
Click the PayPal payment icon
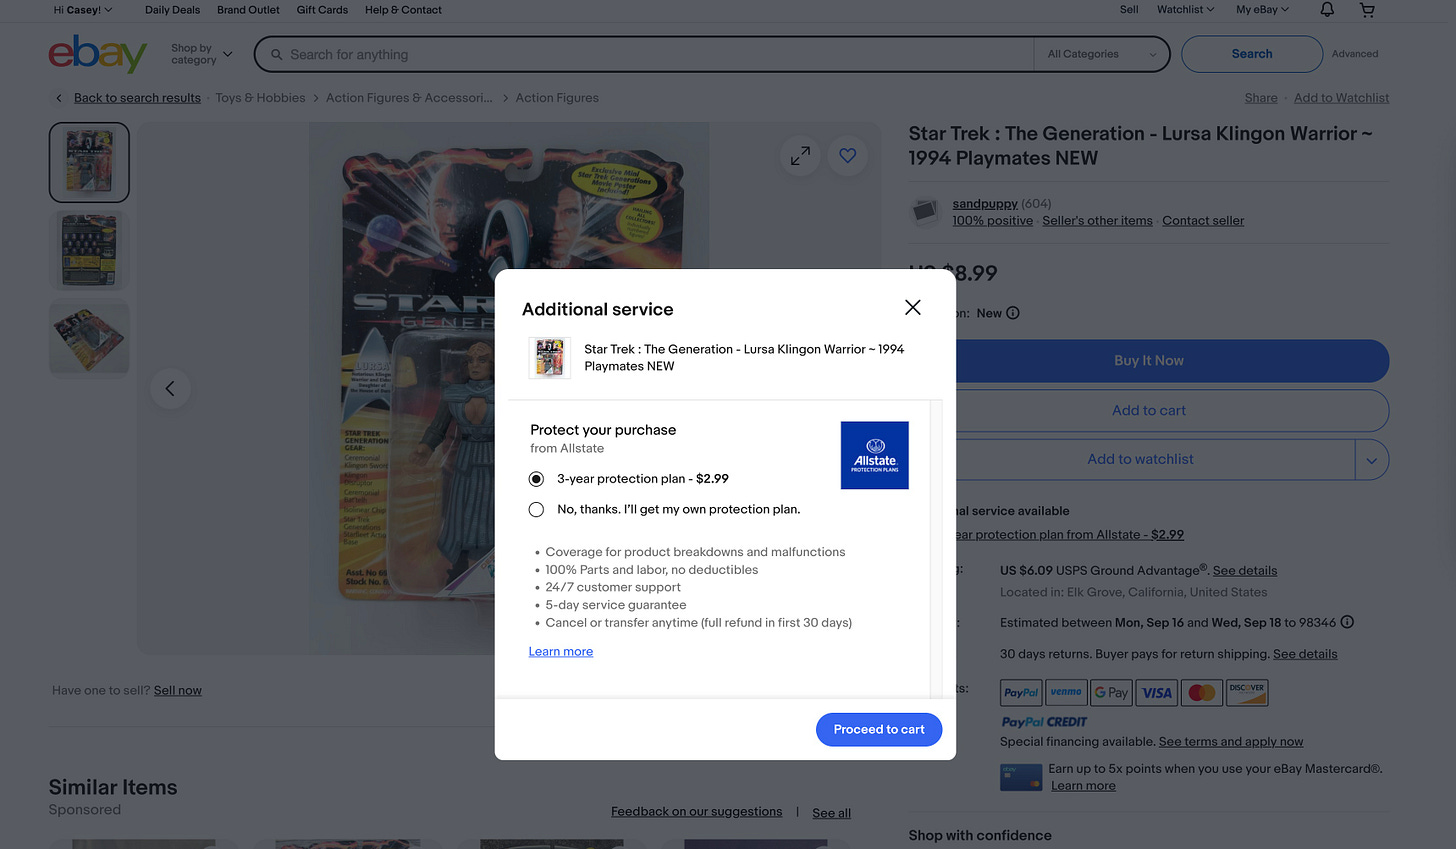[1021, 693]
